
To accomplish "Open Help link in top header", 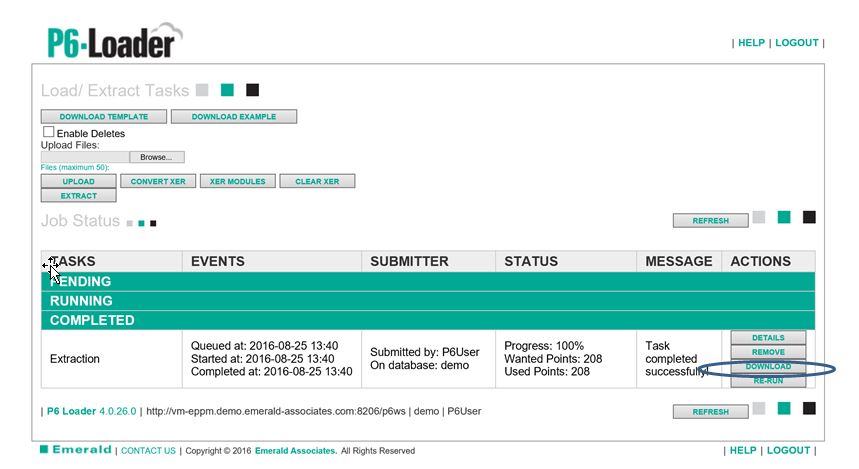I will click(751, 43).
